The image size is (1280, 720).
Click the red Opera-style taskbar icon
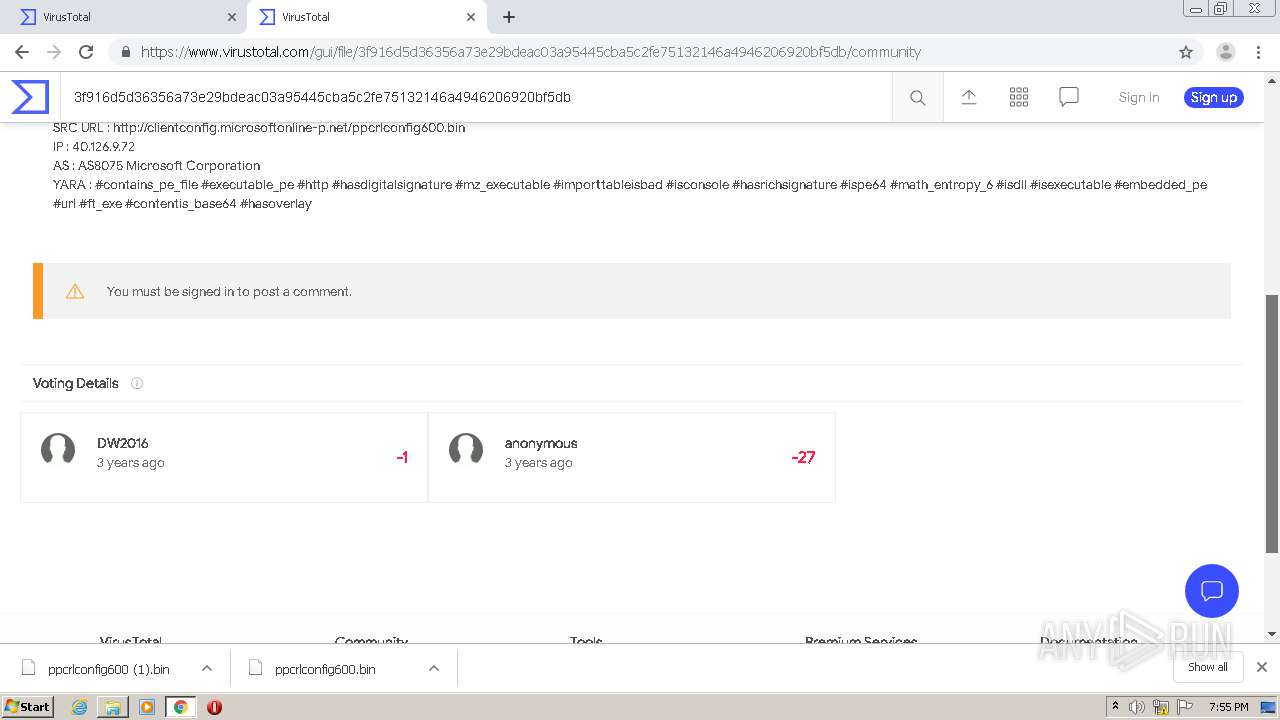click(x=214, y=707)
